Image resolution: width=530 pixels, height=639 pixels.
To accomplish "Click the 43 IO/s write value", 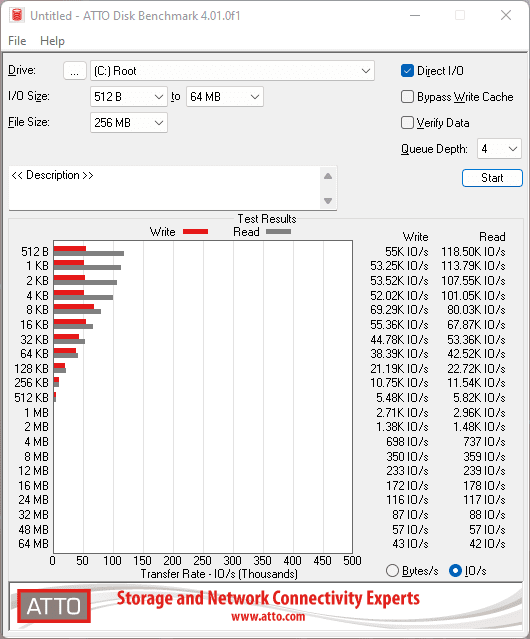I will tap(410, 544).
